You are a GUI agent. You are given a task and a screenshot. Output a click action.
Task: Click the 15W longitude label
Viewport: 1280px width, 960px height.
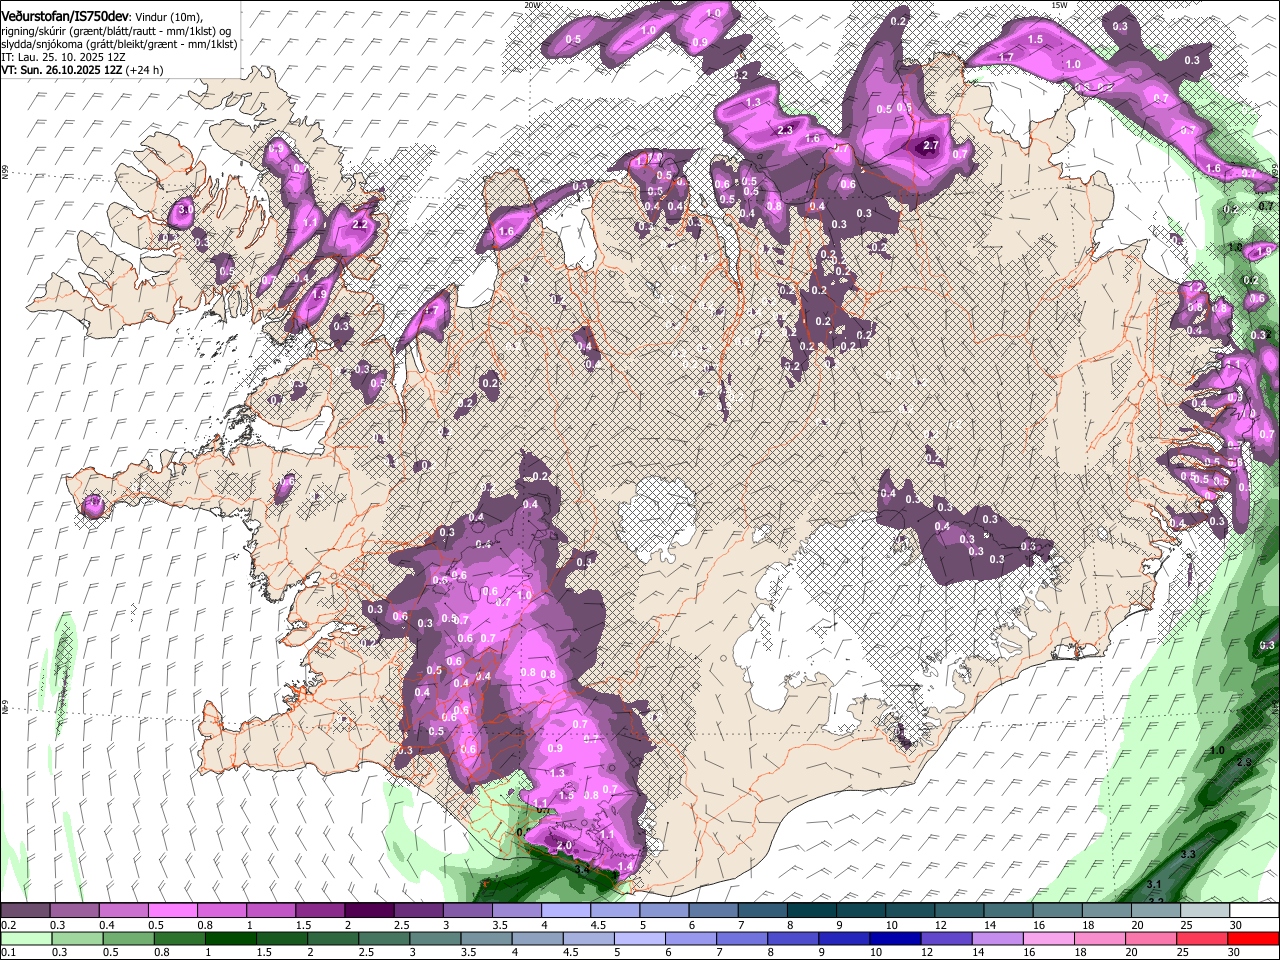coord(1060,5)
